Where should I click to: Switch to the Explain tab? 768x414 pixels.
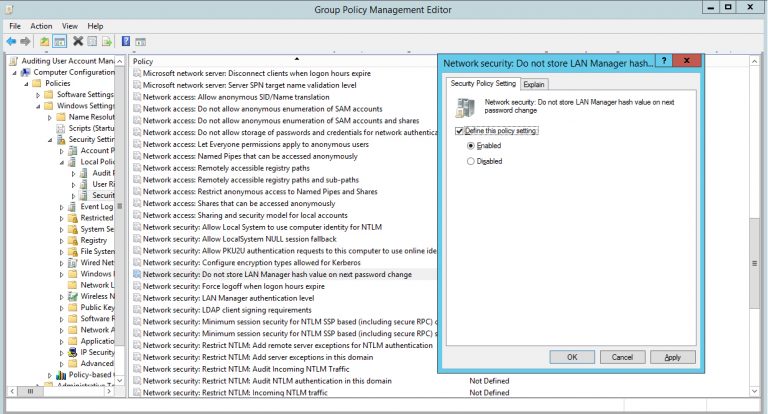533,84
